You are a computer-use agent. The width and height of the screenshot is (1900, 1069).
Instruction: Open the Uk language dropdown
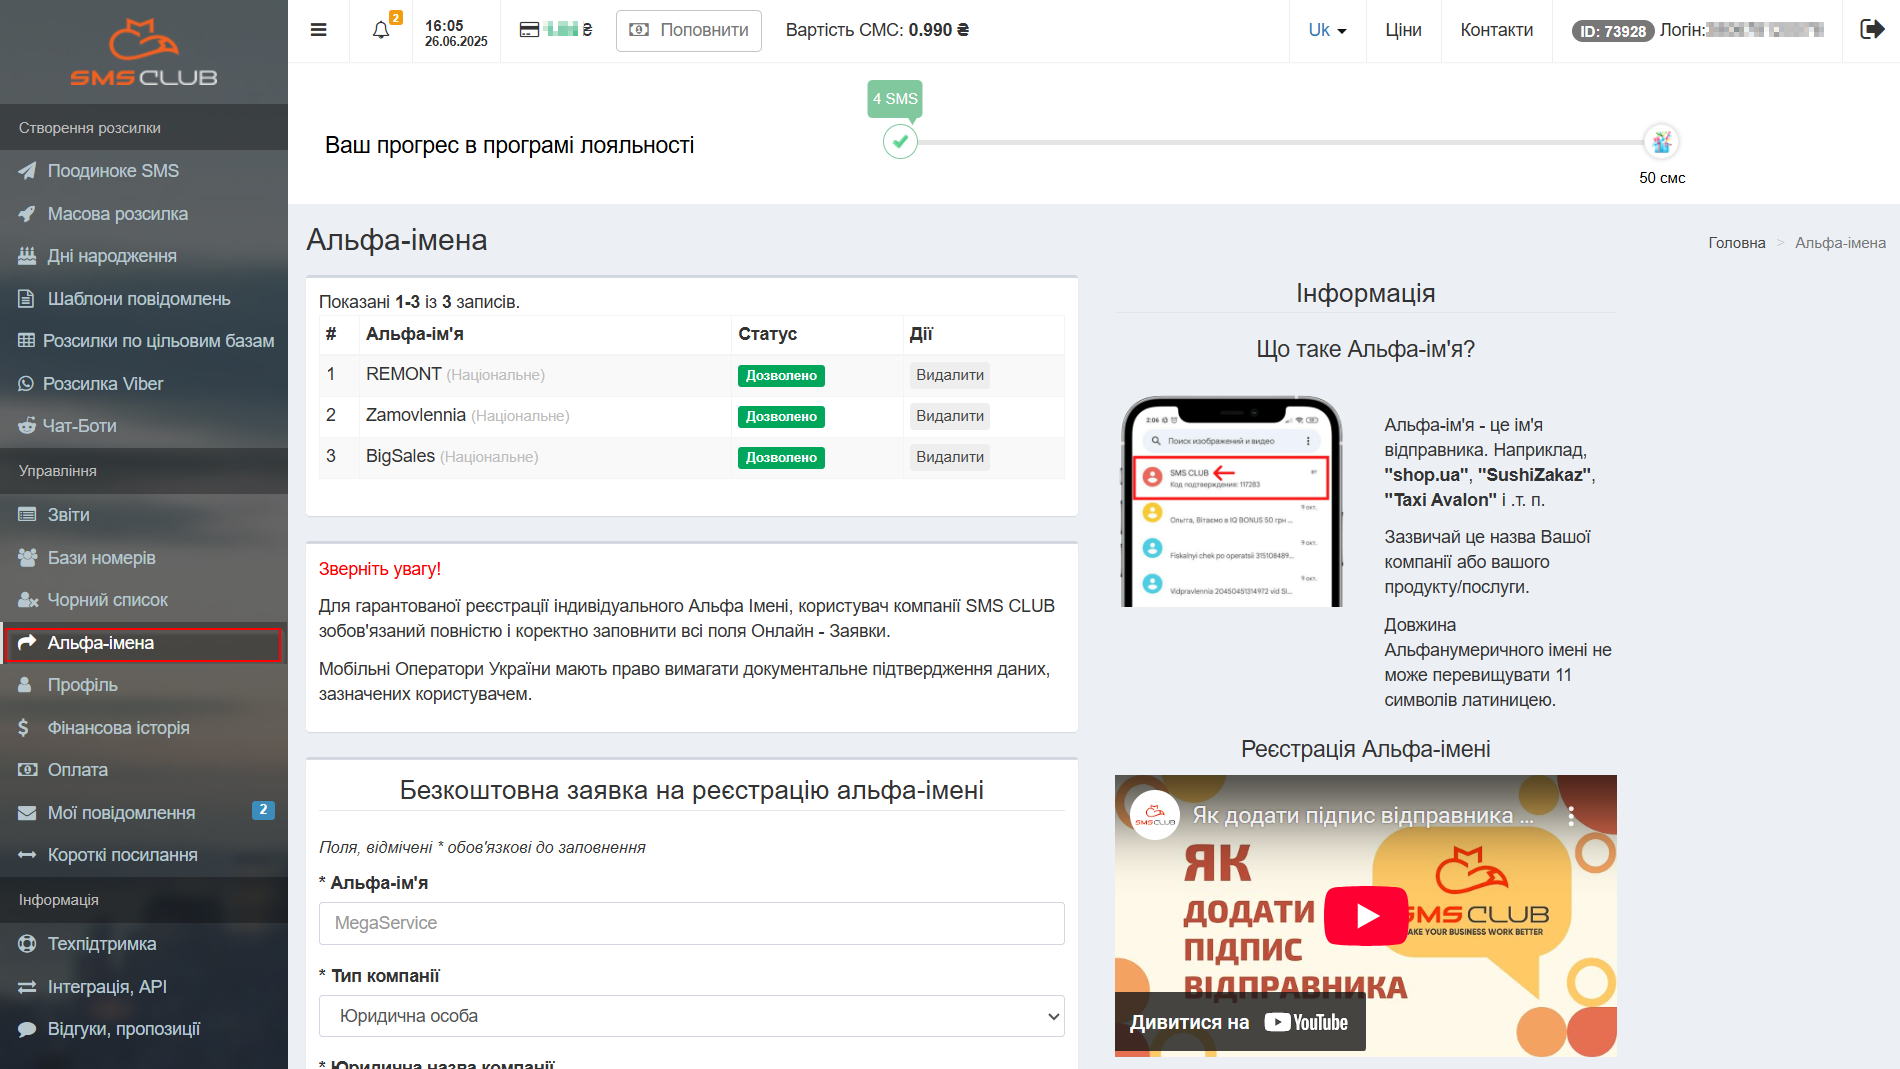point(1327,30)
